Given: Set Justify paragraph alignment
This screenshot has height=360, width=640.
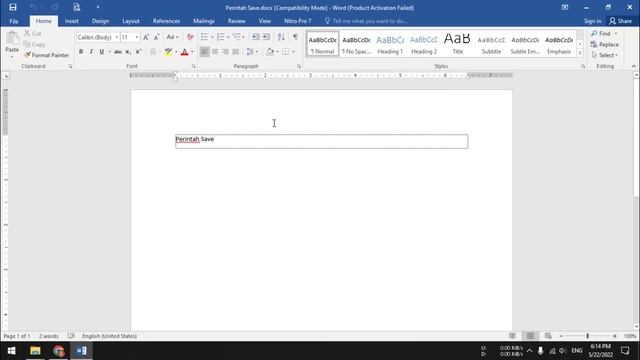Looking at the screenshot, I should coord(236,52).
